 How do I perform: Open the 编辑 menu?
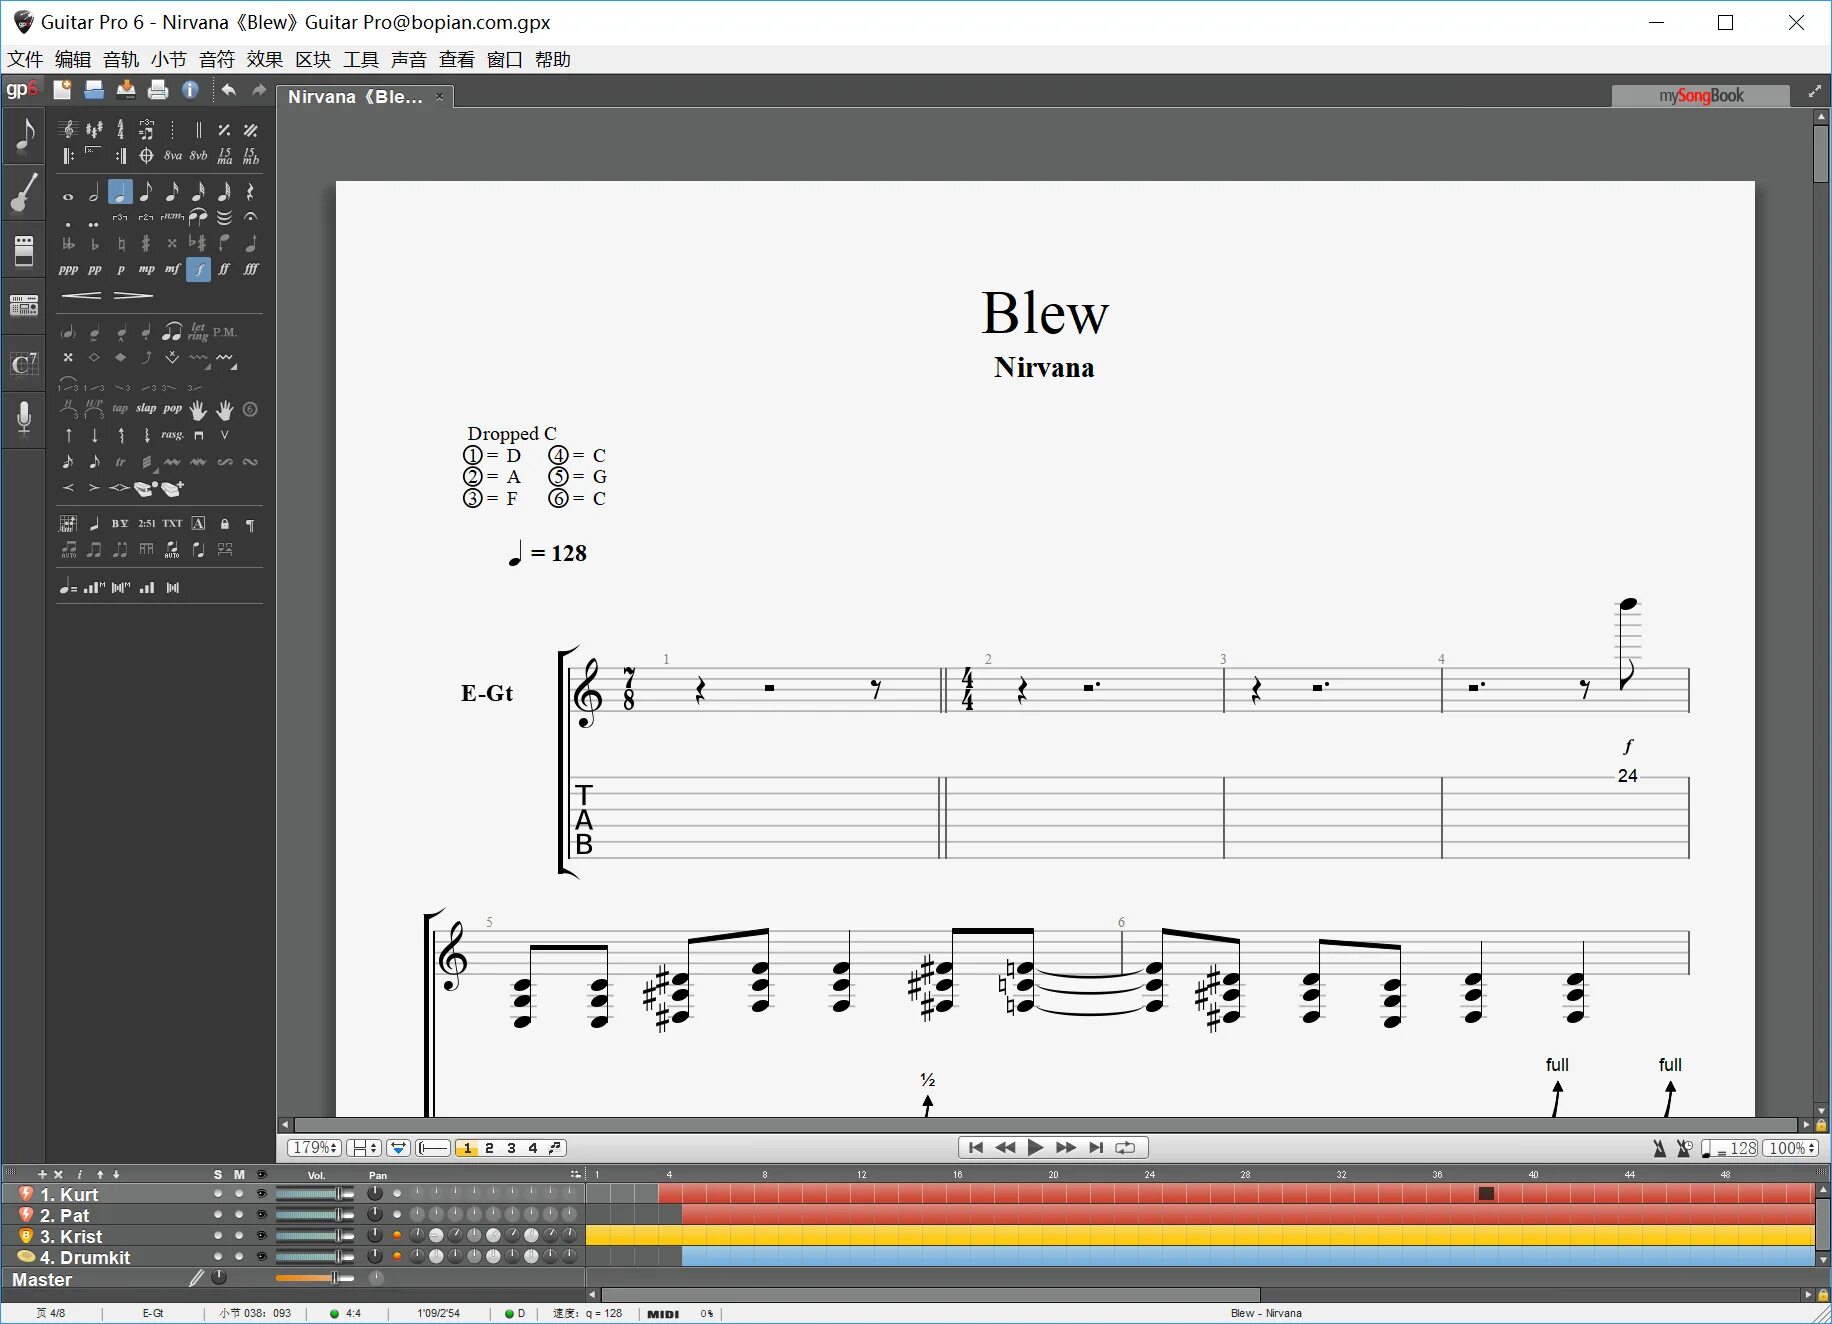[x=73, y=59]
